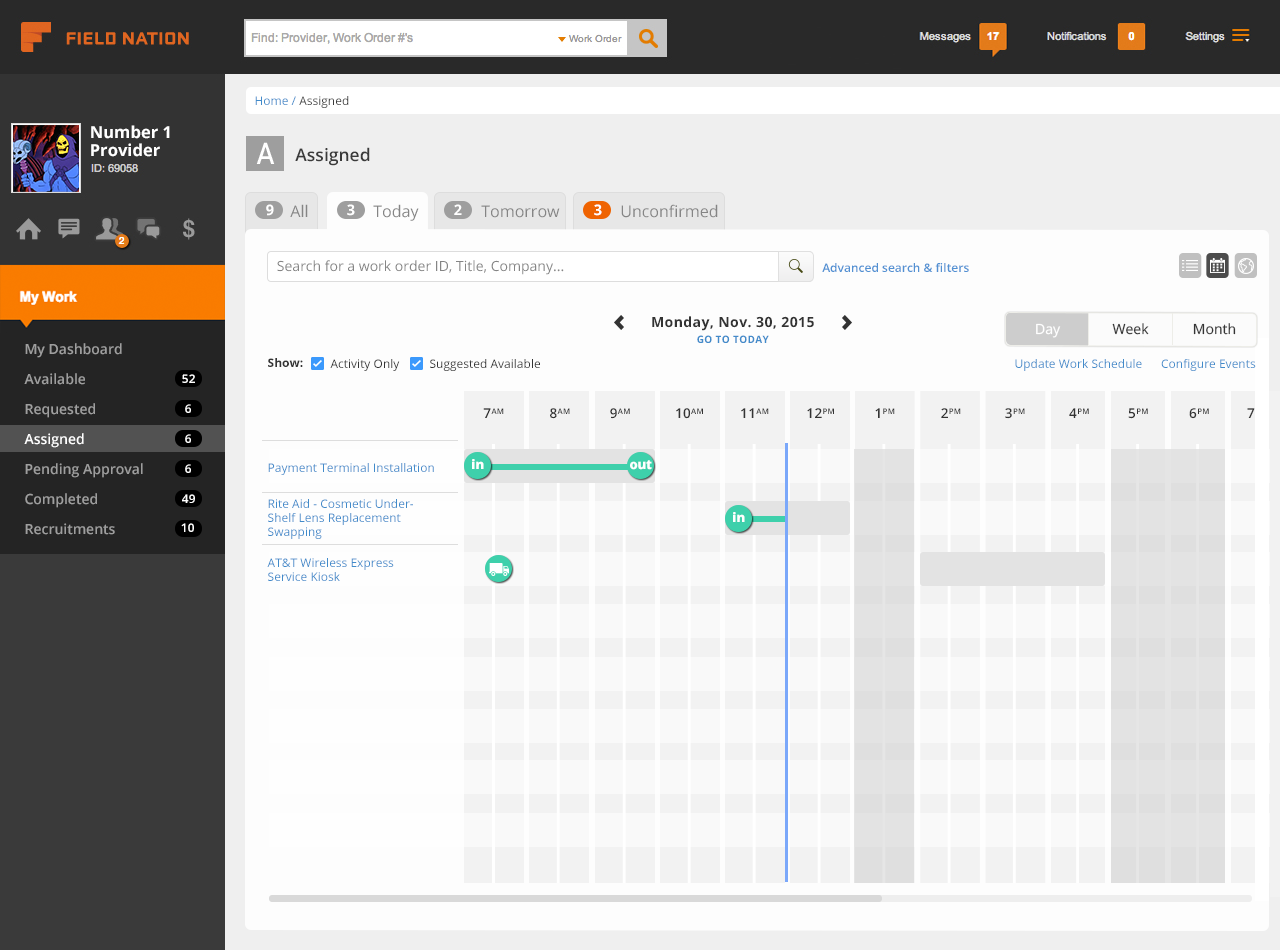Click the home icon in sidebar

pos(29,229)
